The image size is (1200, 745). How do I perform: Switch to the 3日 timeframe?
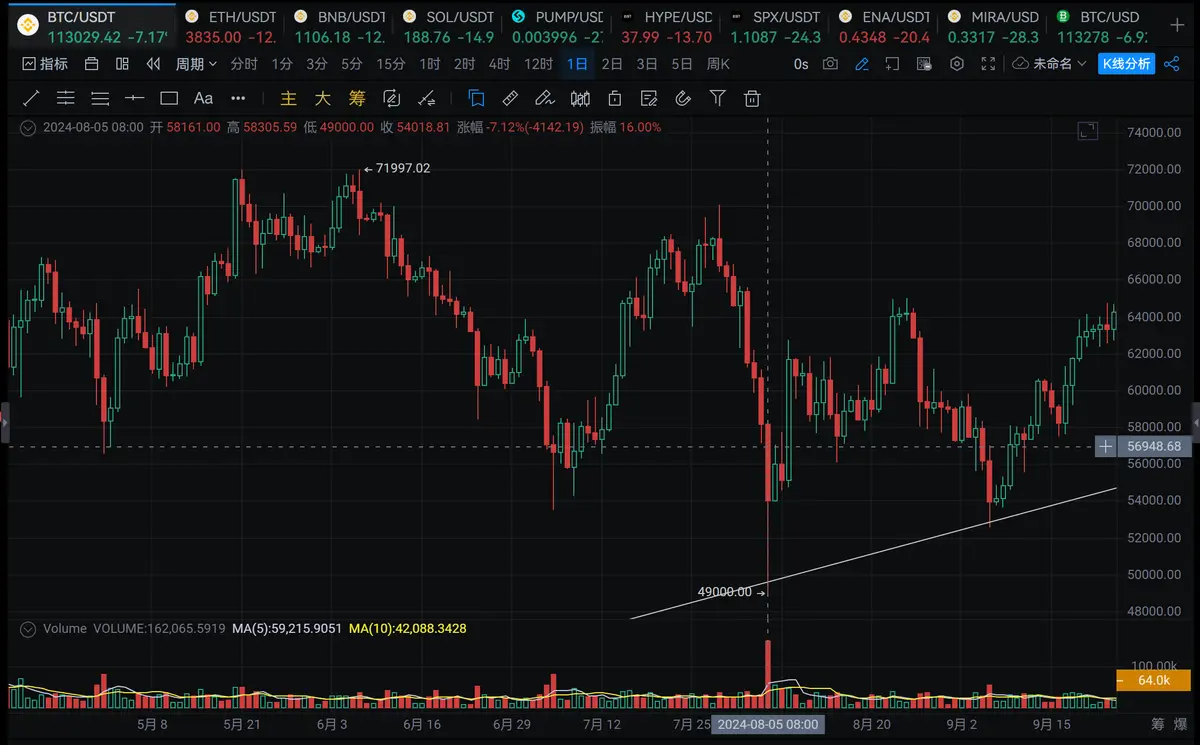coord(647,64)
